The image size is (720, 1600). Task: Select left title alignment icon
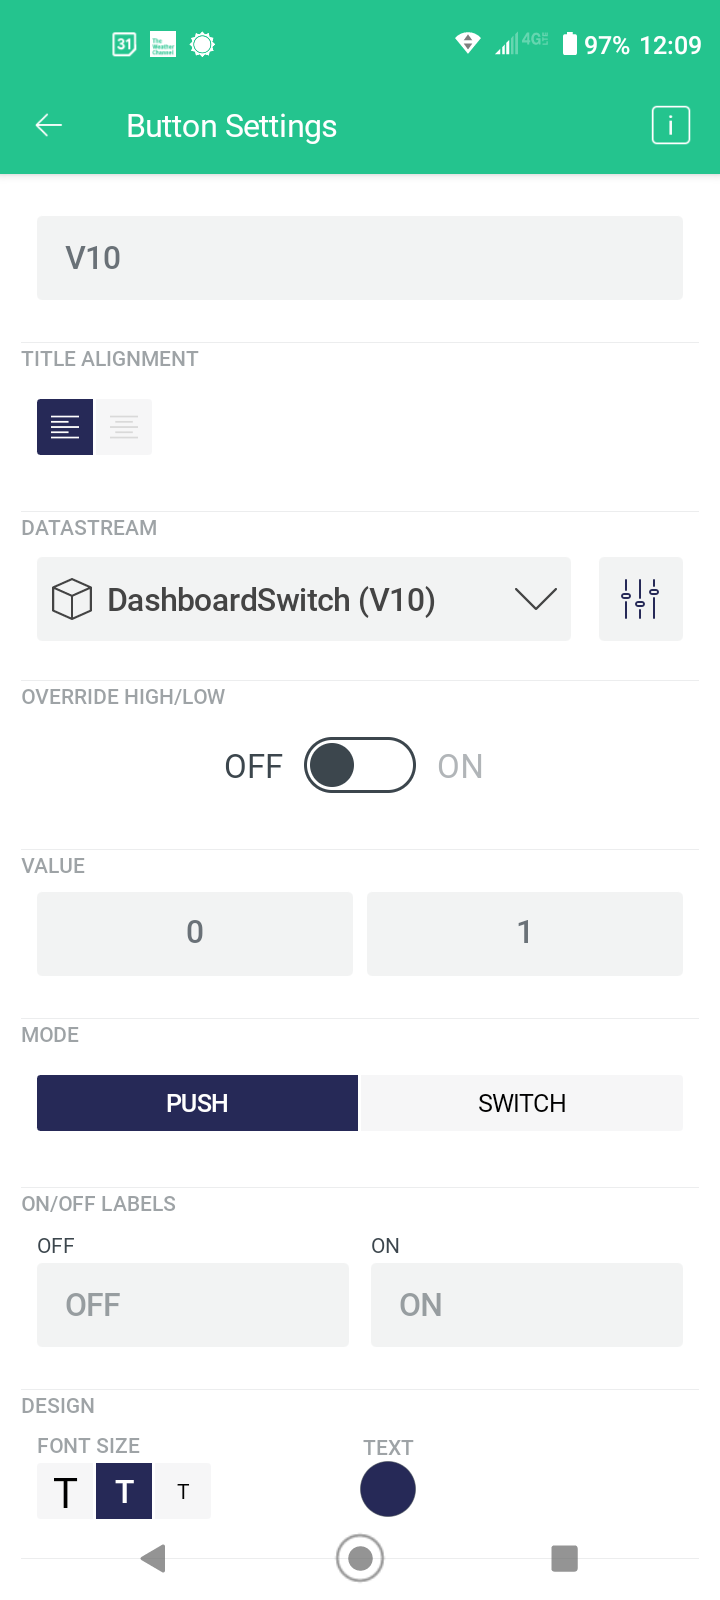[x=65, y=427]
